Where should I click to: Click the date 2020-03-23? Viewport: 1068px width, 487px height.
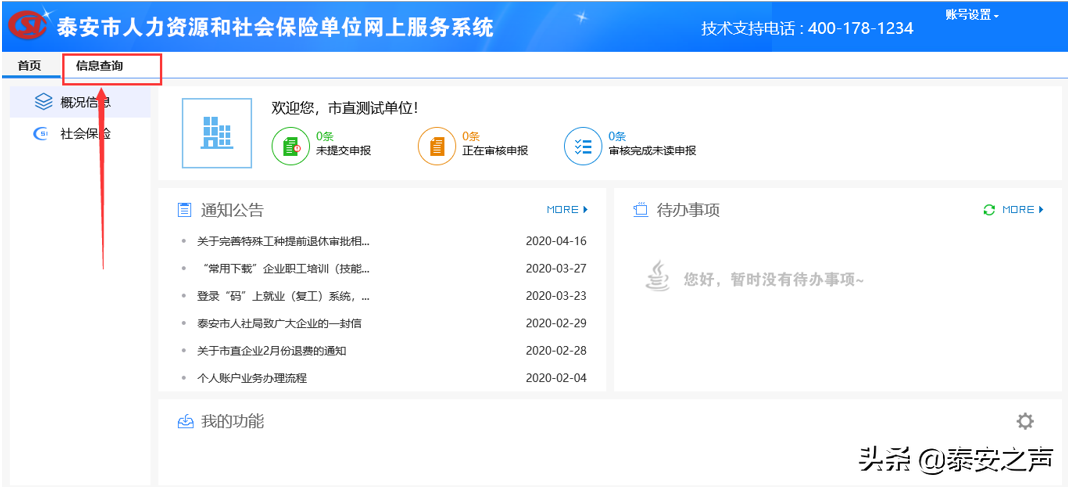click(x=556, y=296)
